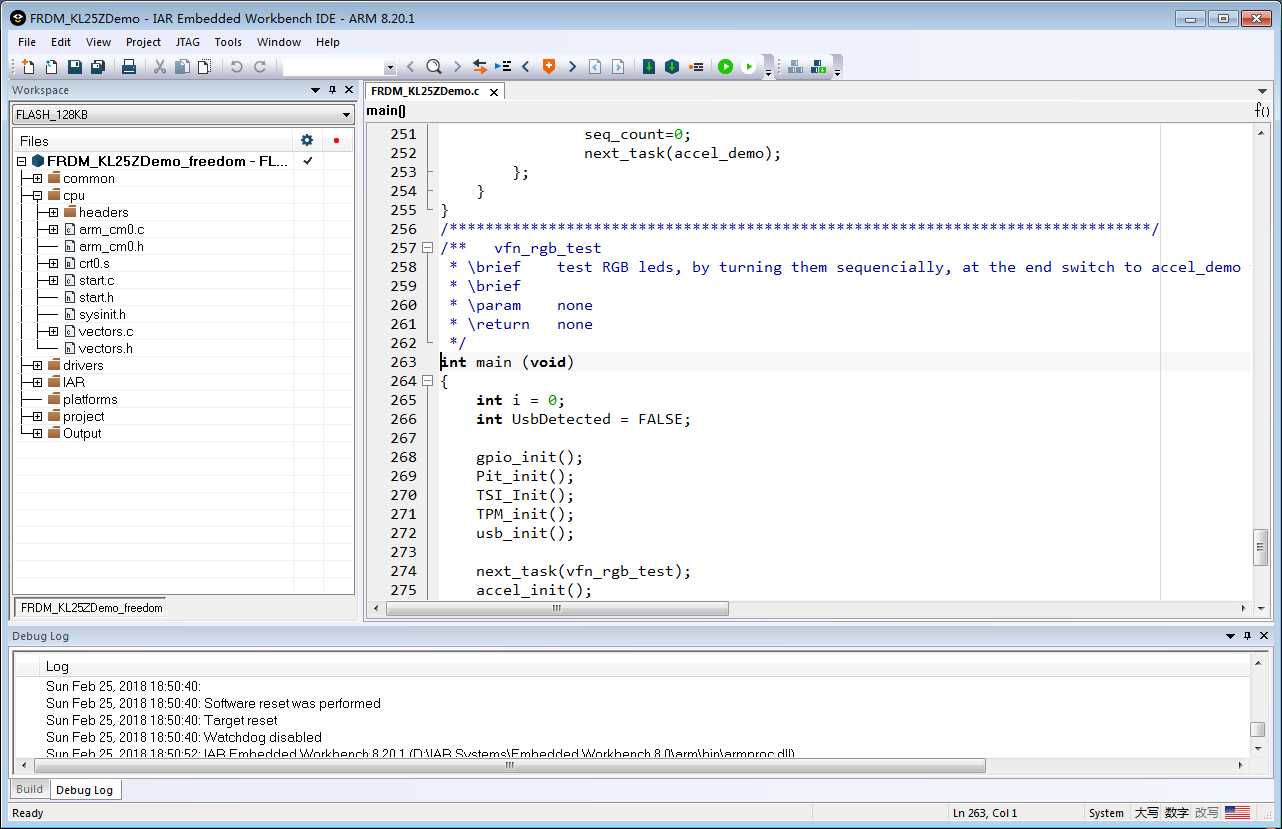The height and width of the screenshot is (829, 1282).
Task: Toggle a breakpoint from the toolbar
Action: coord(697,67)
